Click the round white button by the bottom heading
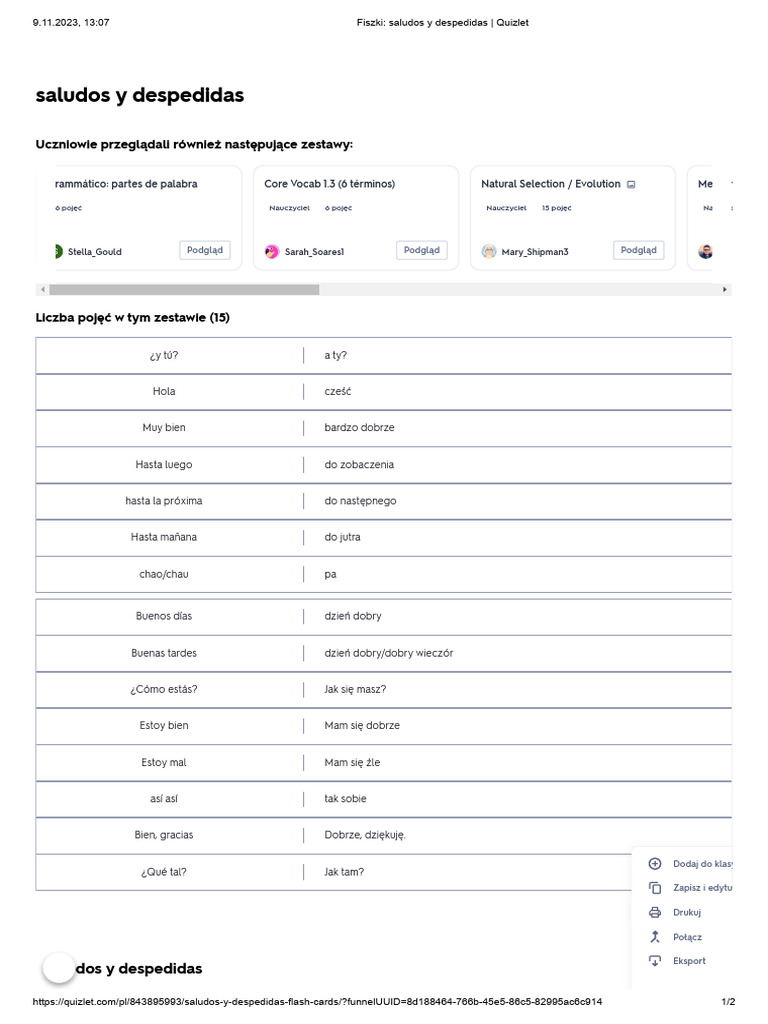 click(x=59, y=968)
